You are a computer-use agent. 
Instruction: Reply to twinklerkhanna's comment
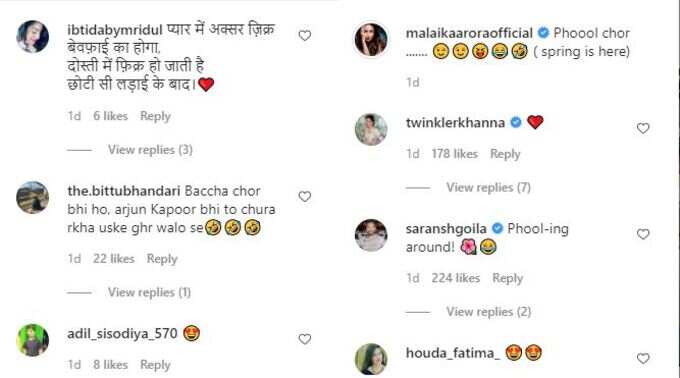(505, 154)
